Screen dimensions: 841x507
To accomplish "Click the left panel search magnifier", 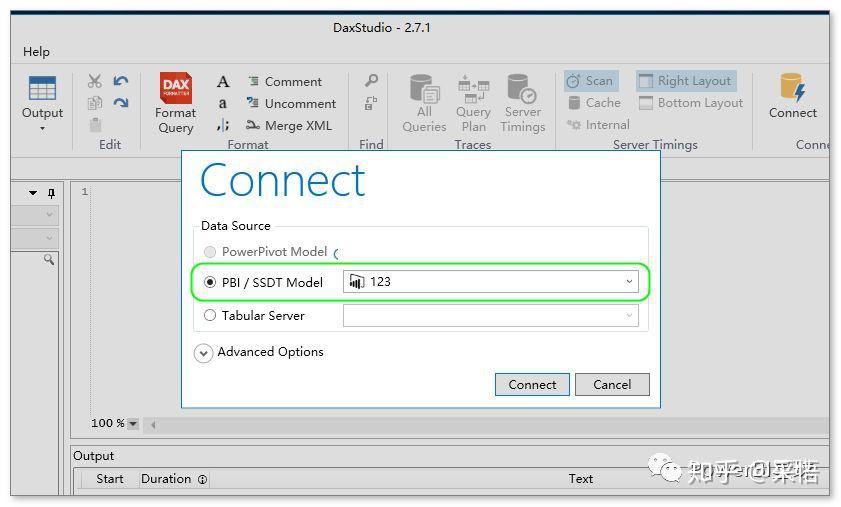I will coord(49,260).
